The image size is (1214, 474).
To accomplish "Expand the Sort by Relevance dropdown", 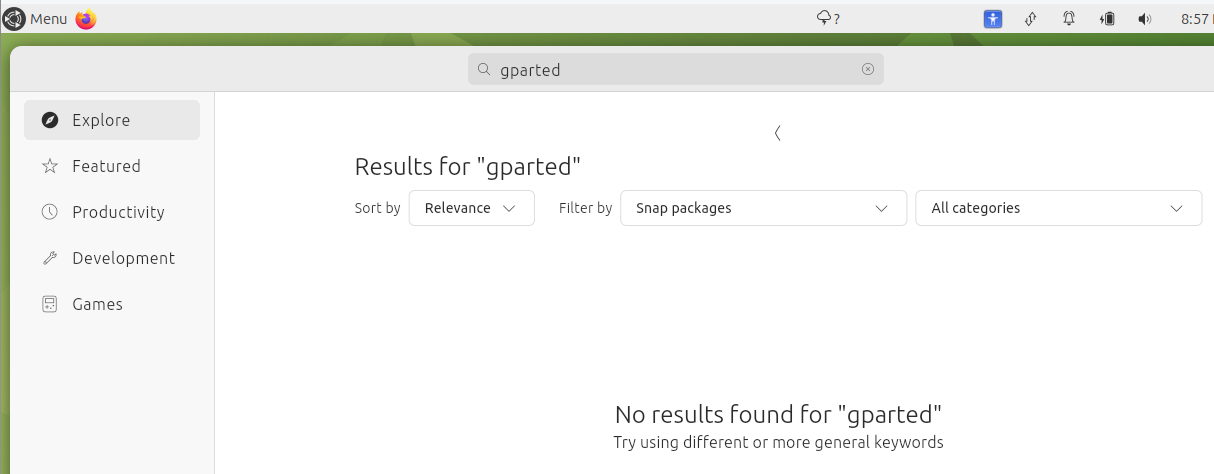I will coord(472,208).
